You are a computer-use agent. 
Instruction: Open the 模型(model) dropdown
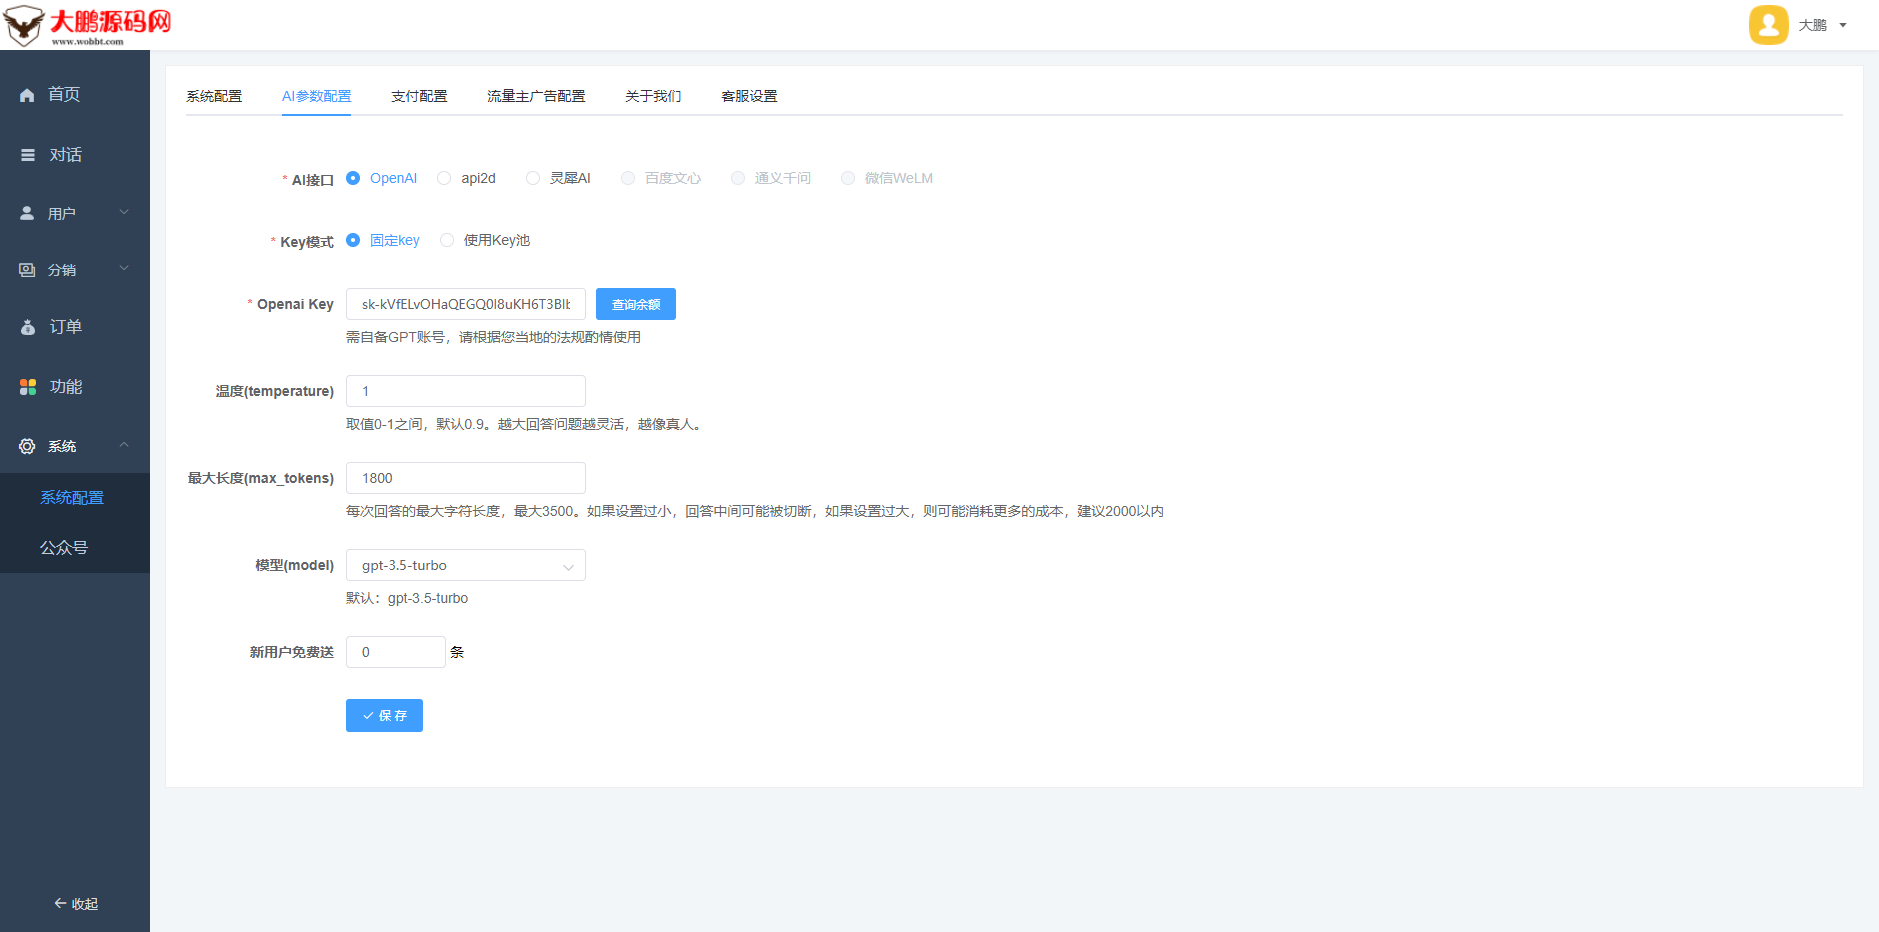pyautogui.click(x=465, y=565)
